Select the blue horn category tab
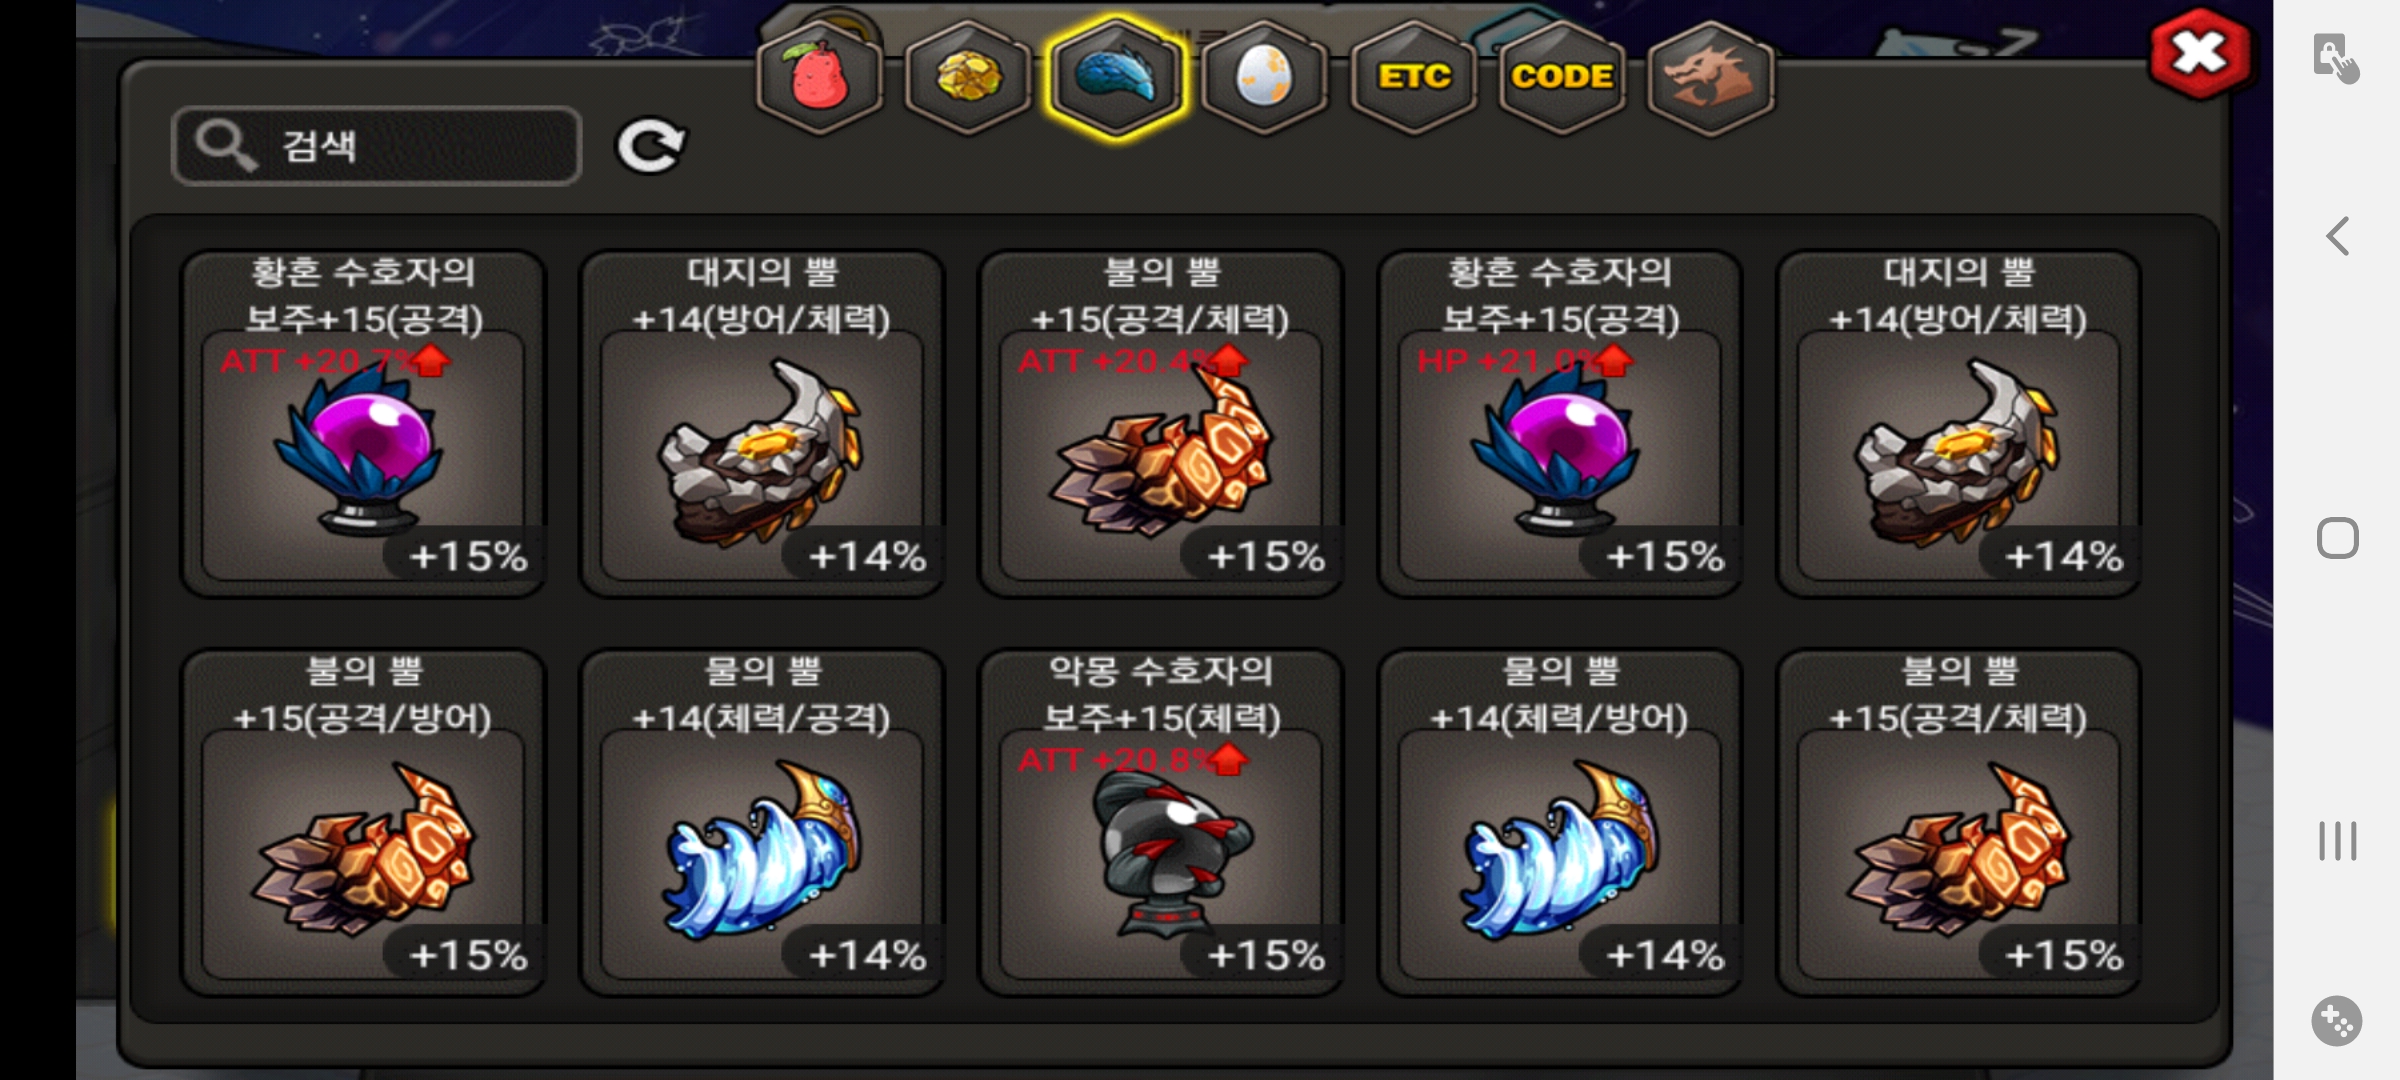The height and width of the screenshot is (1080, 2400). [x=1116, y=78]
